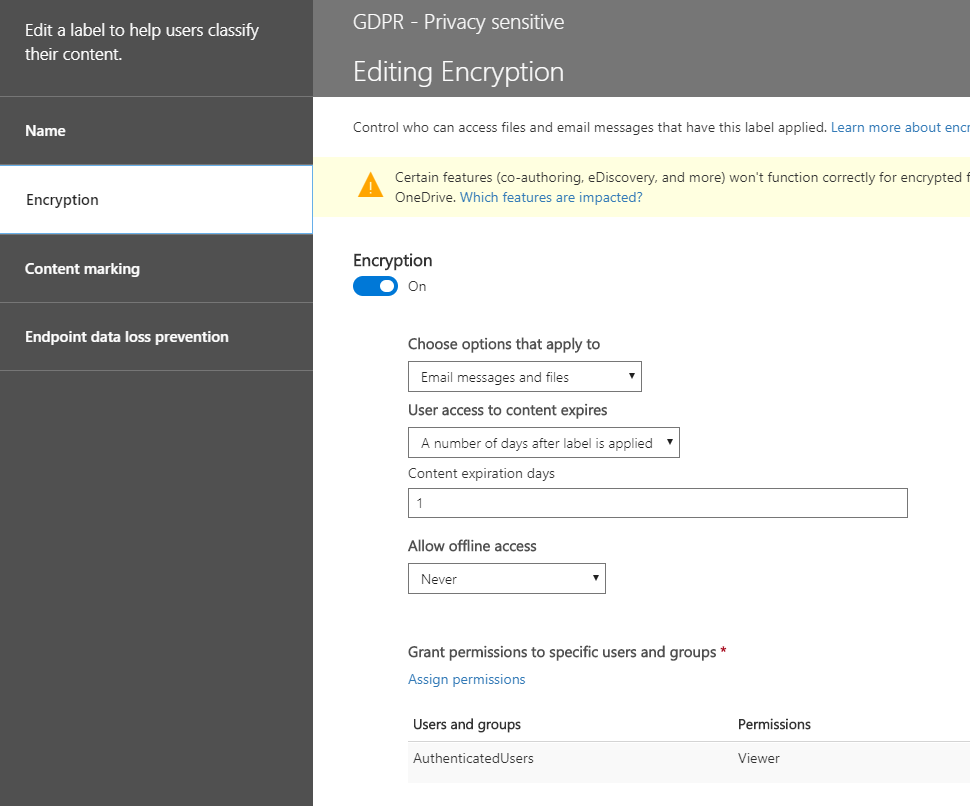Click the warning triangle icon
The width and height of the screenshot is (970, 806).
click(370, 185)
